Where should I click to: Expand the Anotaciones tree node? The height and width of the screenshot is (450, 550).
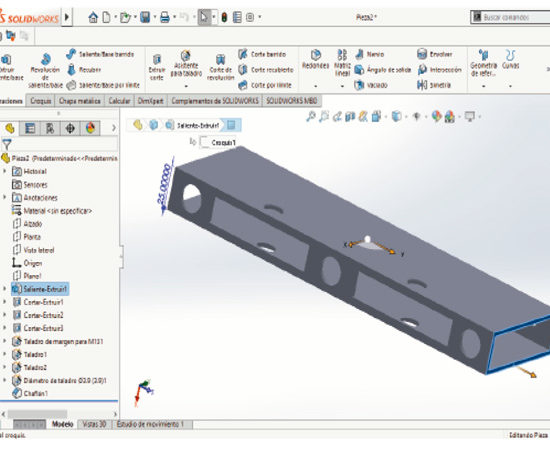tap(5, 197)
